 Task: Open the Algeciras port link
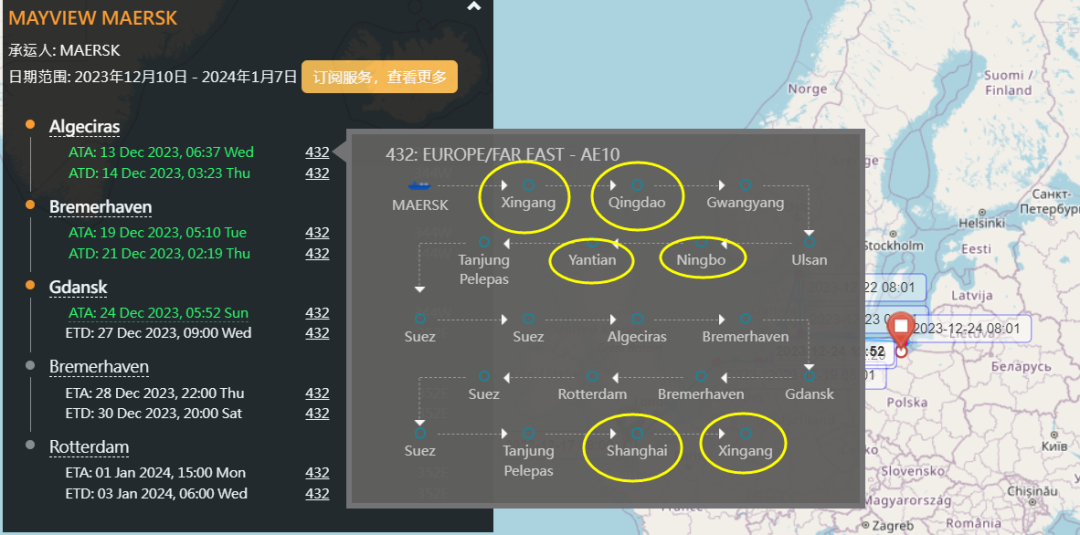[84, 127]
